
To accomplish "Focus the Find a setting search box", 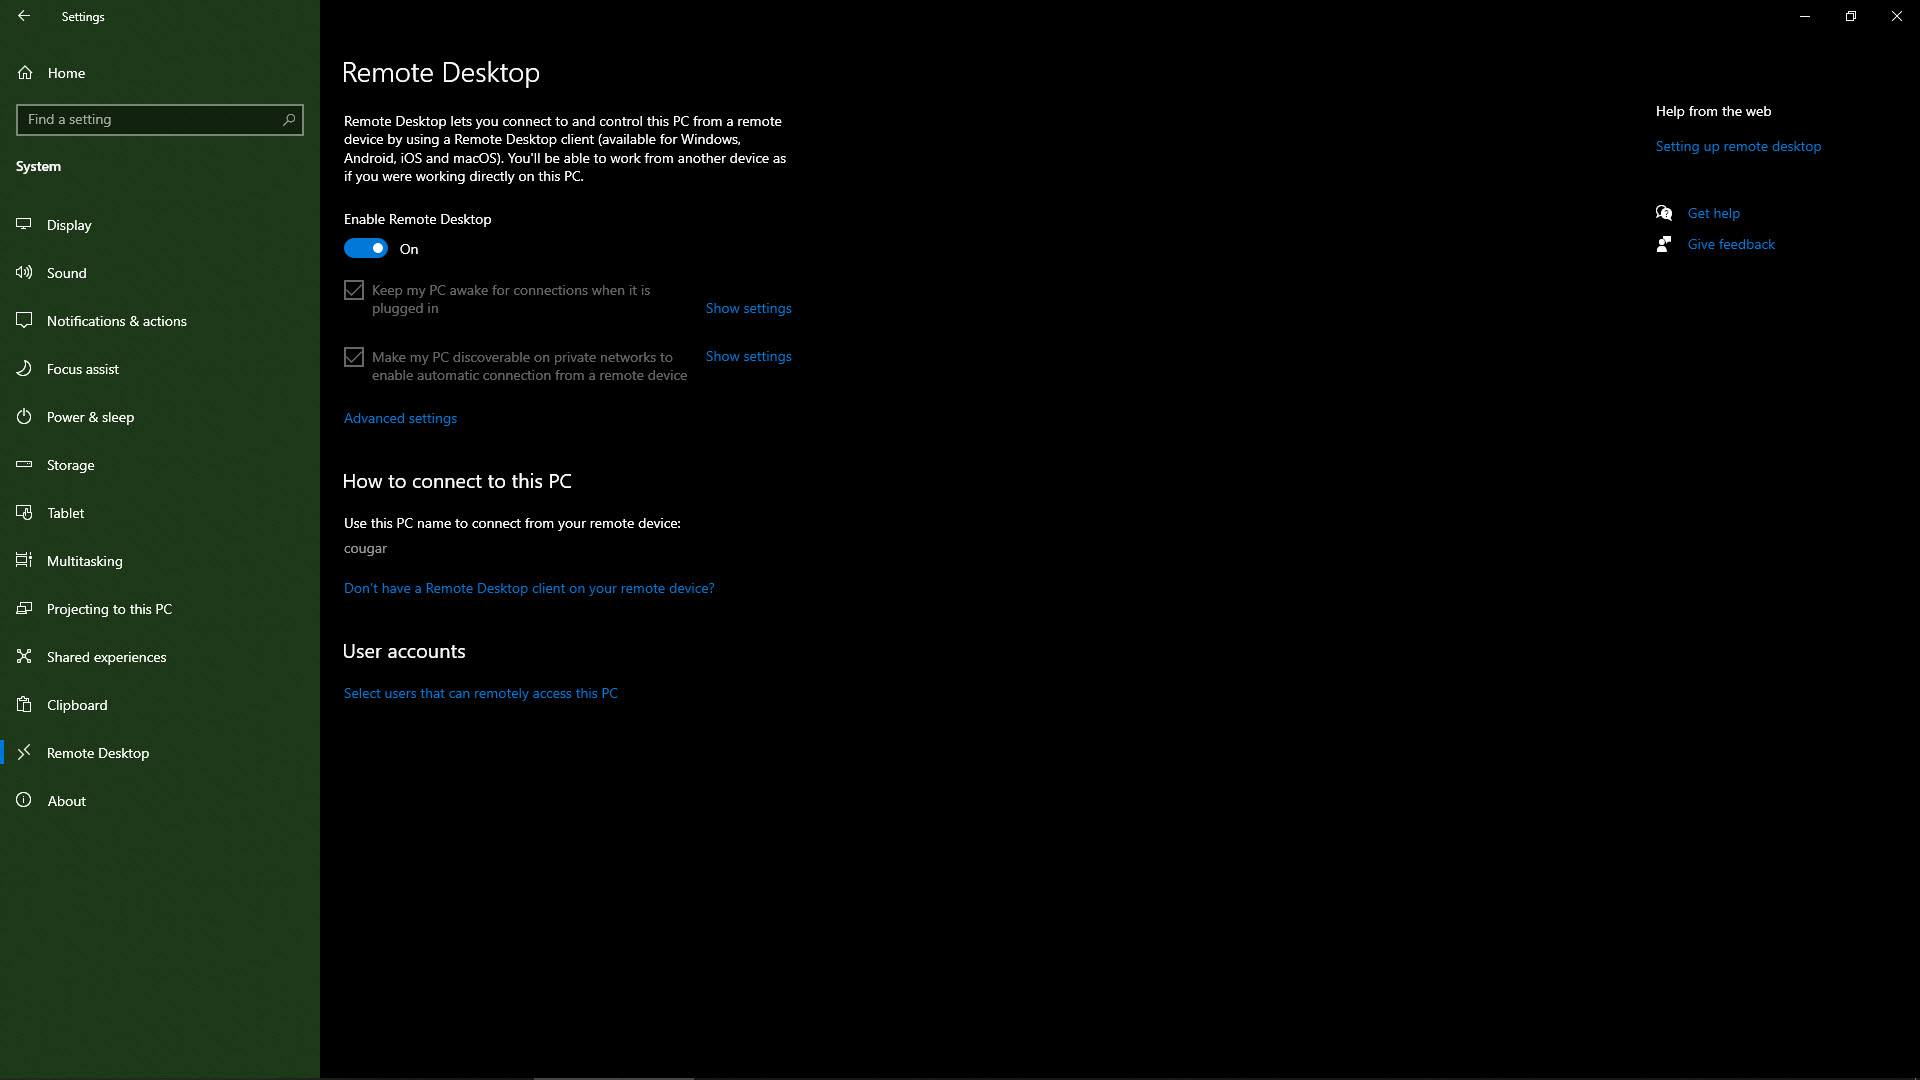I will pyautogui.click(x=160, y=119).
